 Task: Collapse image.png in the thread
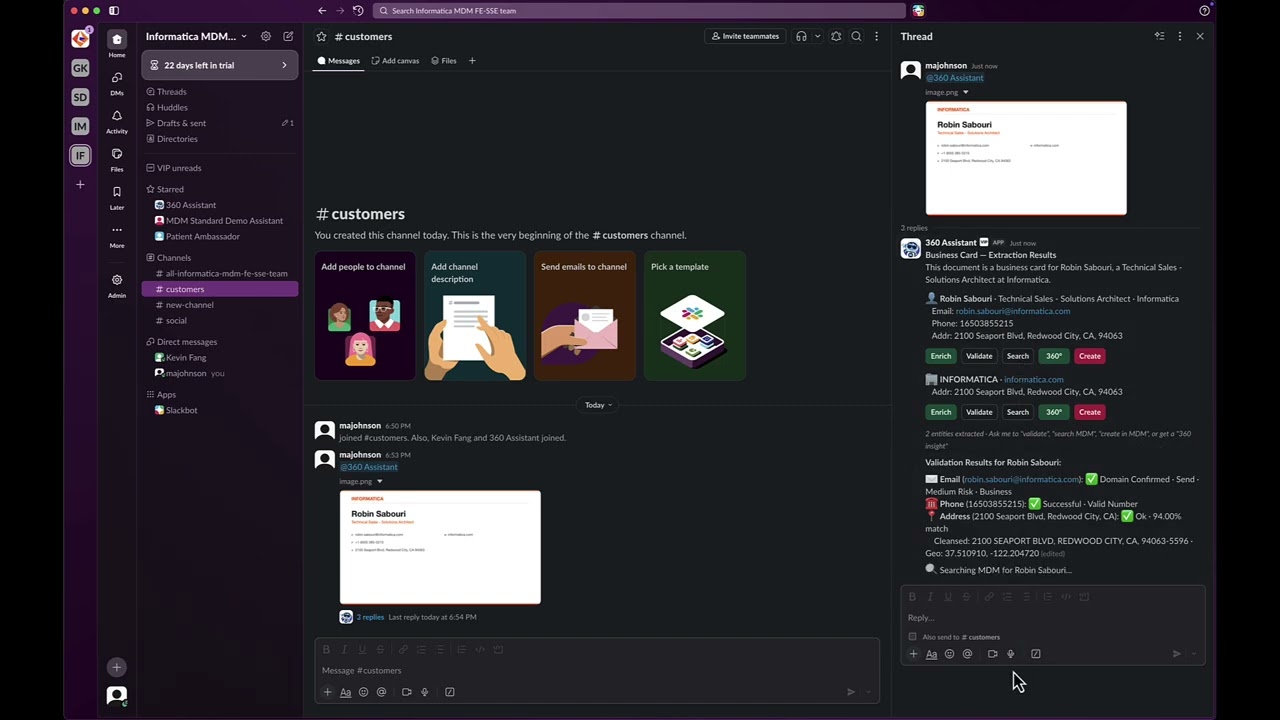click(x=965, y=92)
